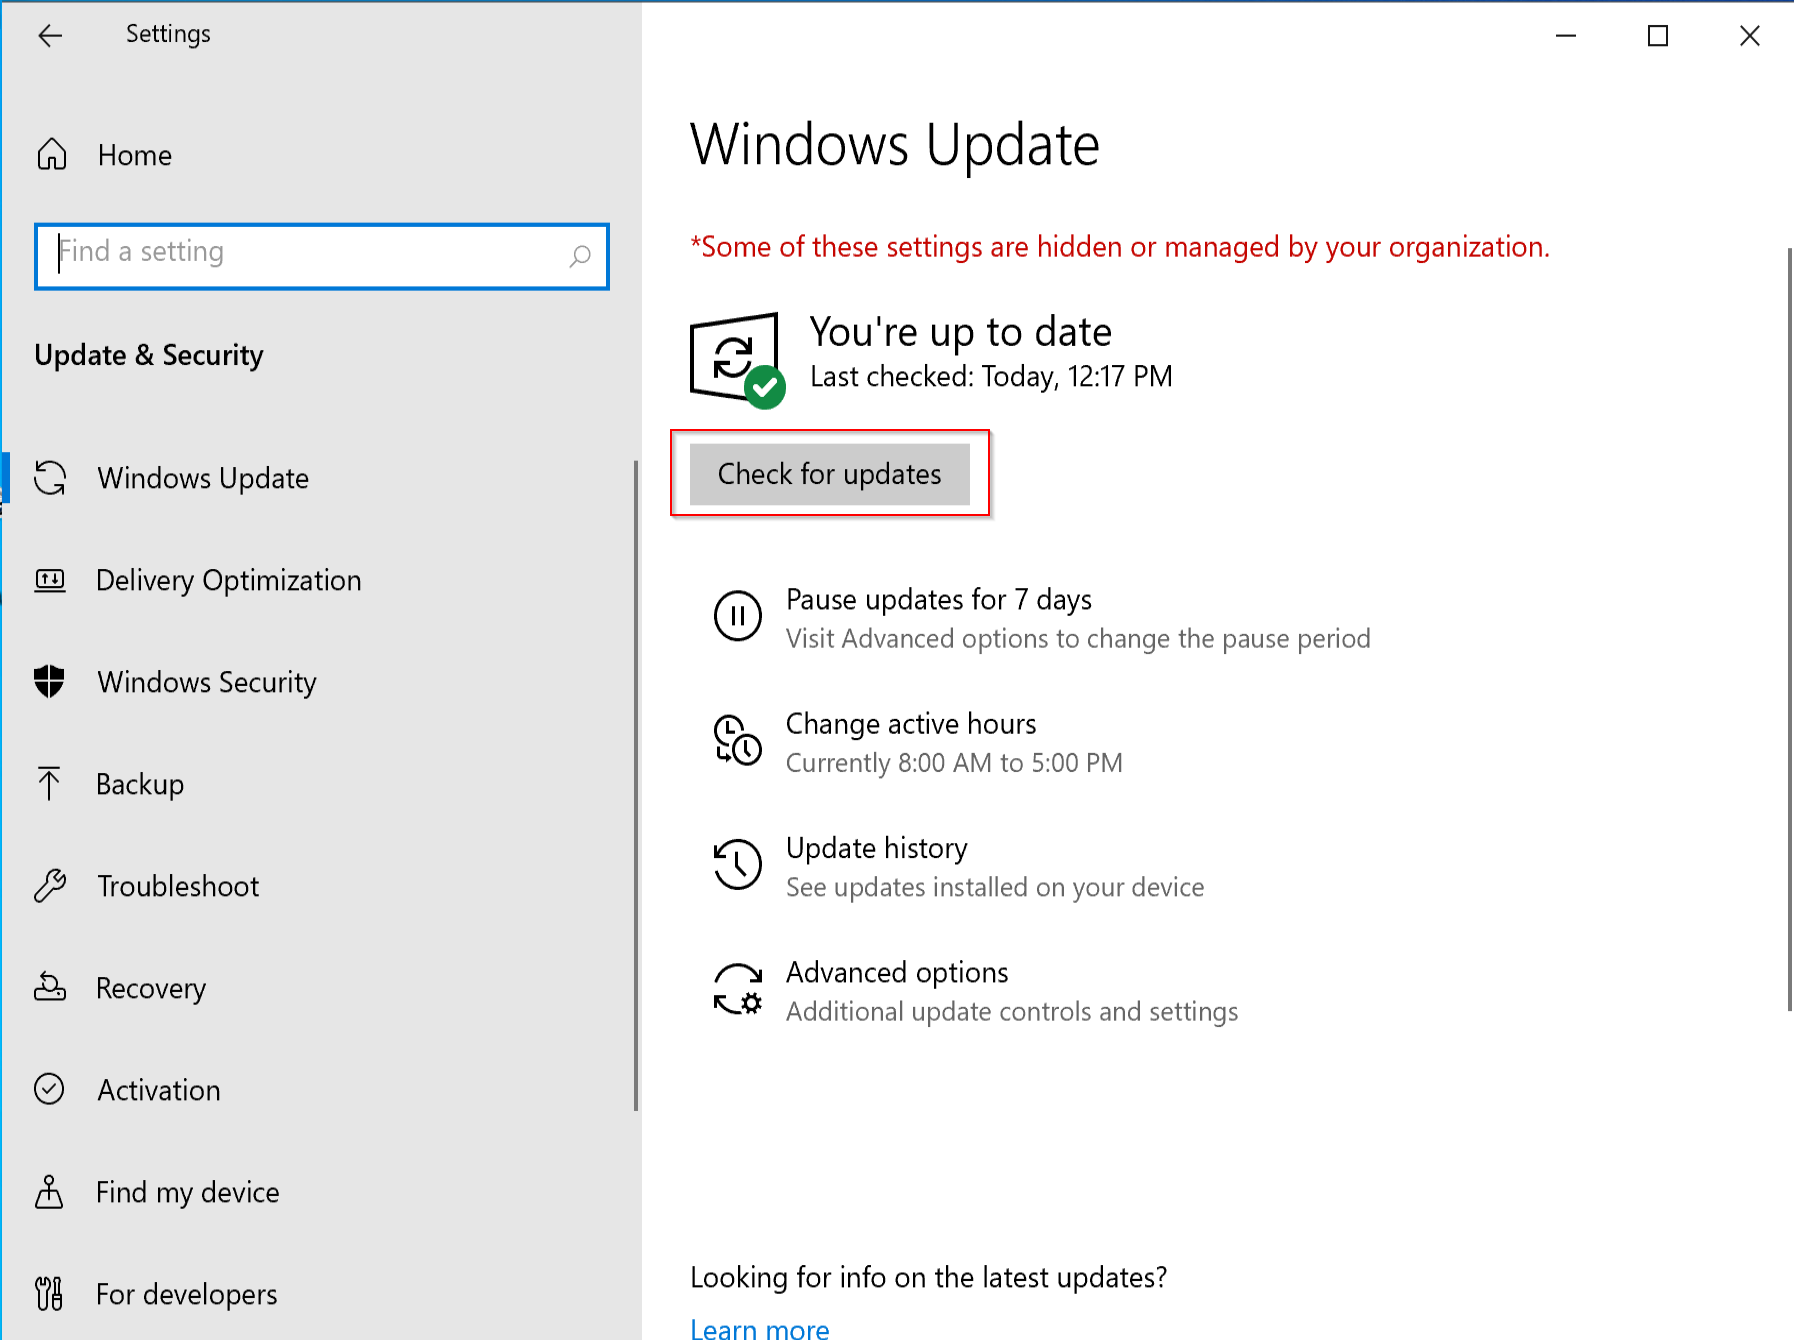This screenshot has width=1794, height=1340.
Task: Click 'Looking for info on the latest updates?'
Action: point(929,1277)
